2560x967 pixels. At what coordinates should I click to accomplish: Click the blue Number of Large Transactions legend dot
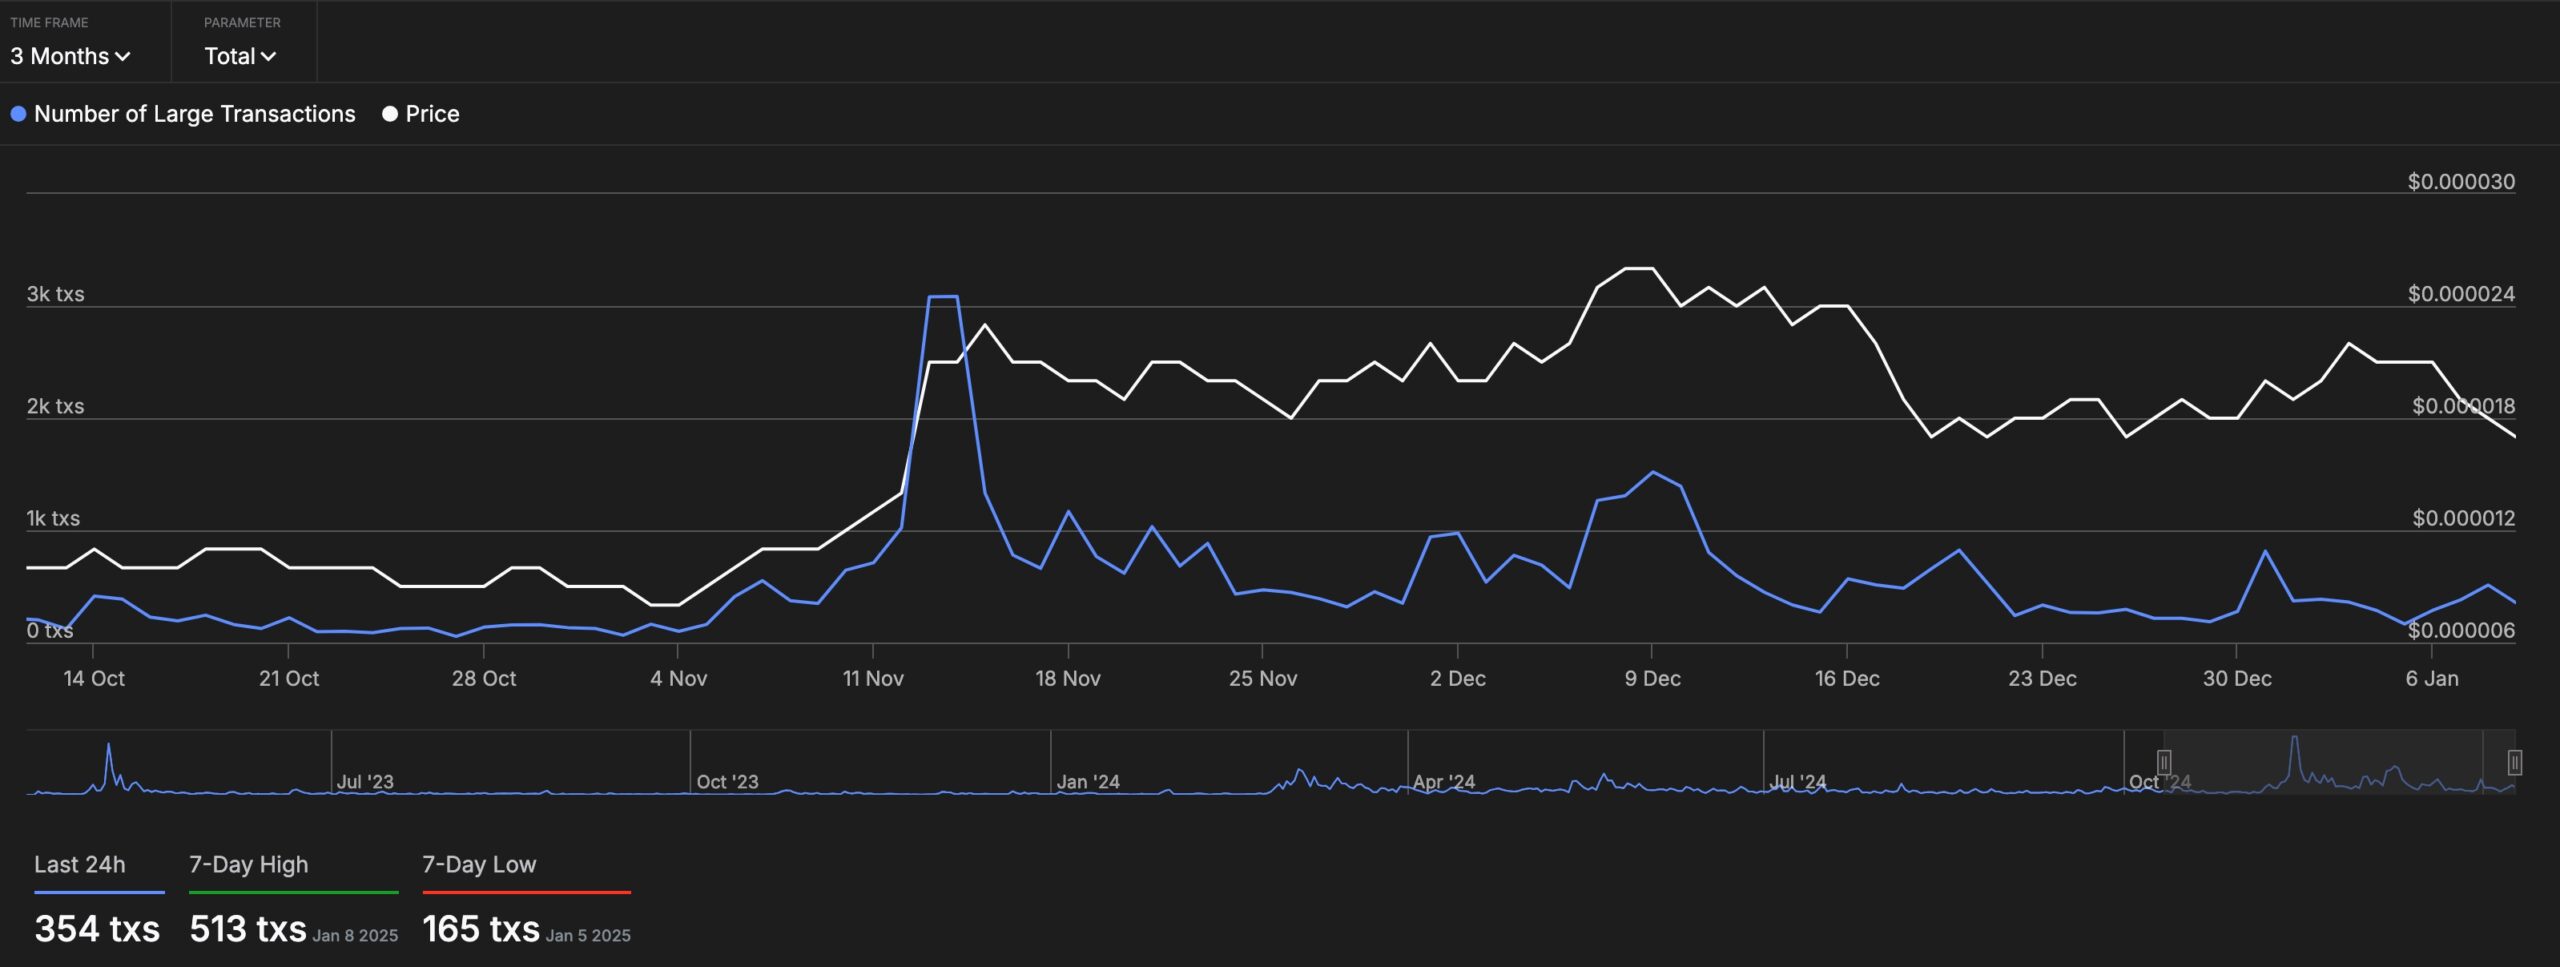pyautogui.click(x=17, y=113)
